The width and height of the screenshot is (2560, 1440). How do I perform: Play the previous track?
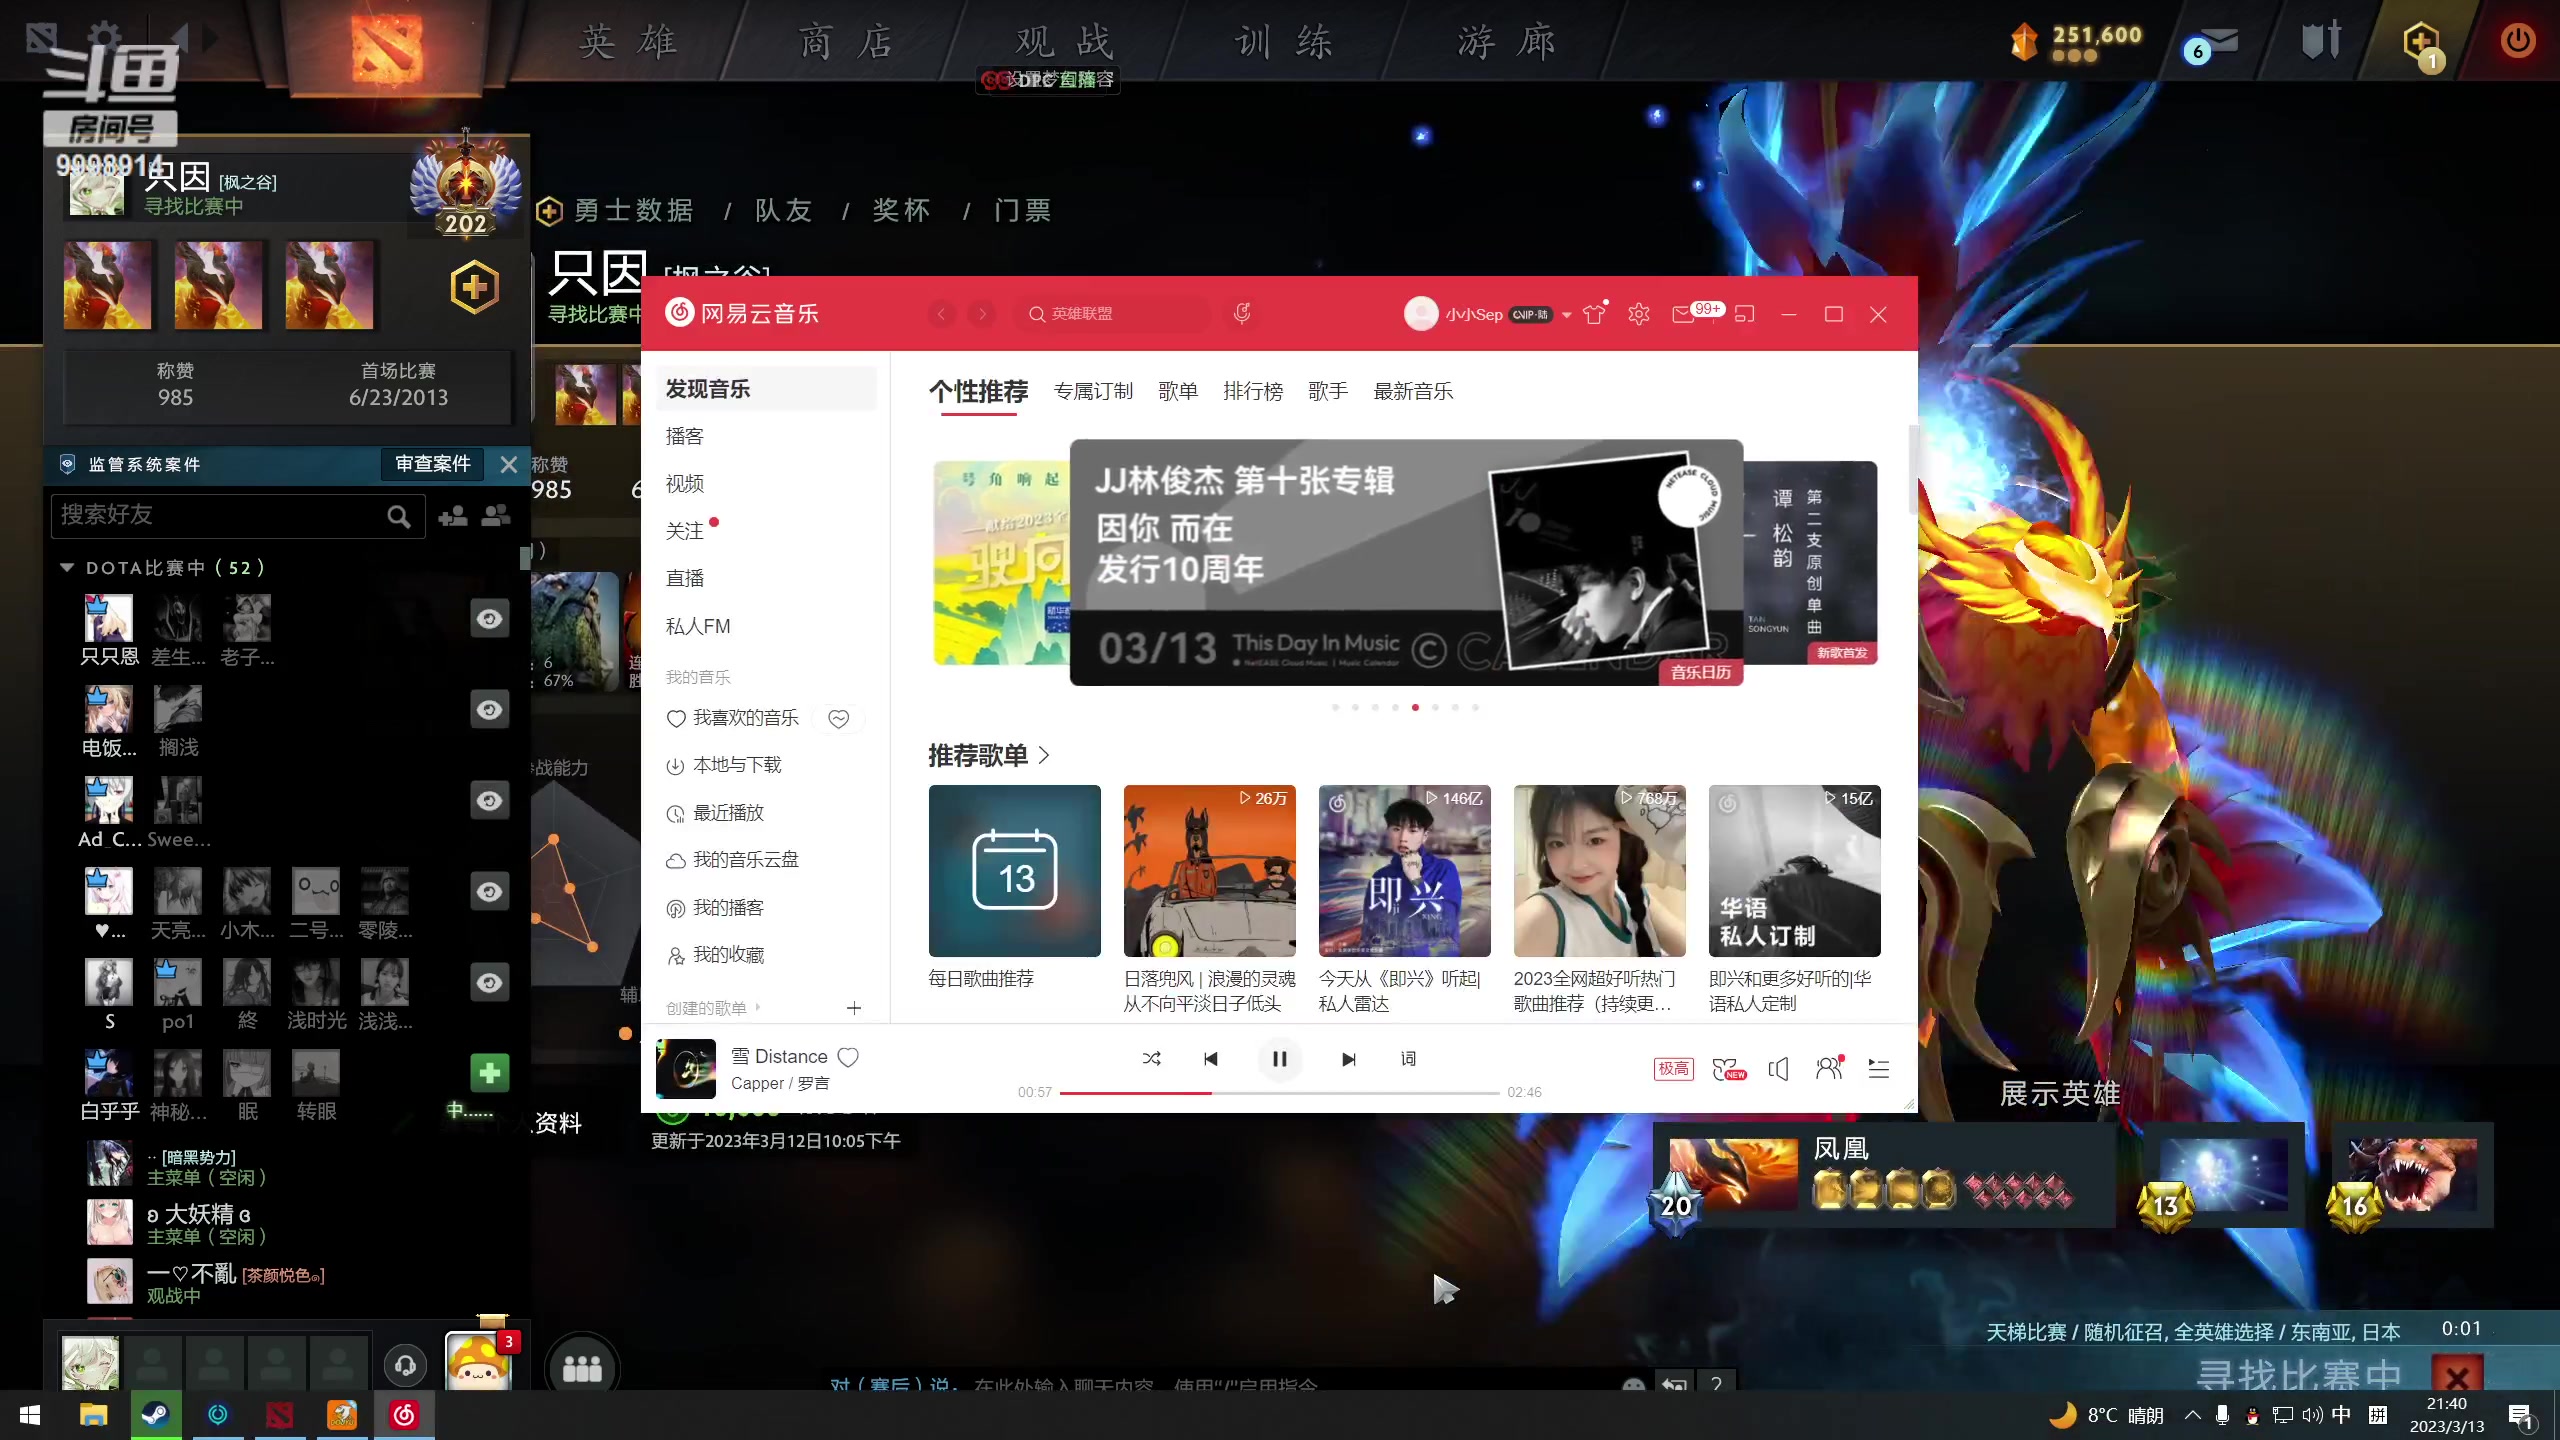pyautogui.click(x=1211, y=1059)
